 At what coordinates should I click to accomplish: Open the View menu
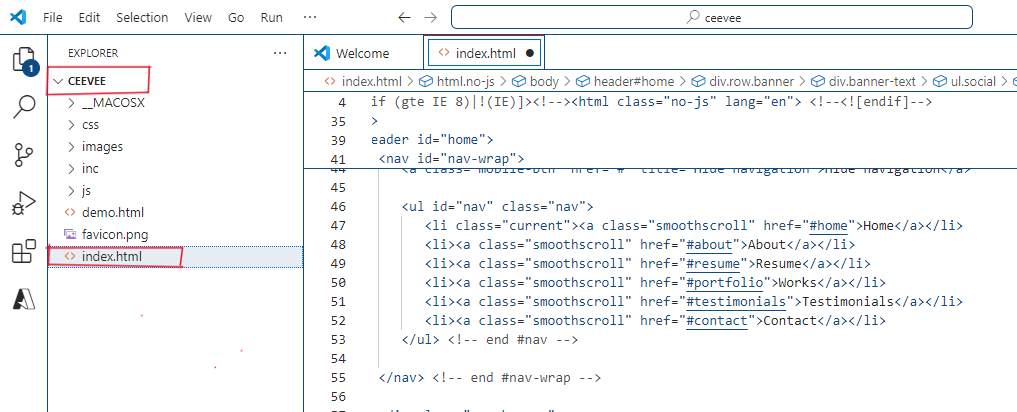click(198, 18)
